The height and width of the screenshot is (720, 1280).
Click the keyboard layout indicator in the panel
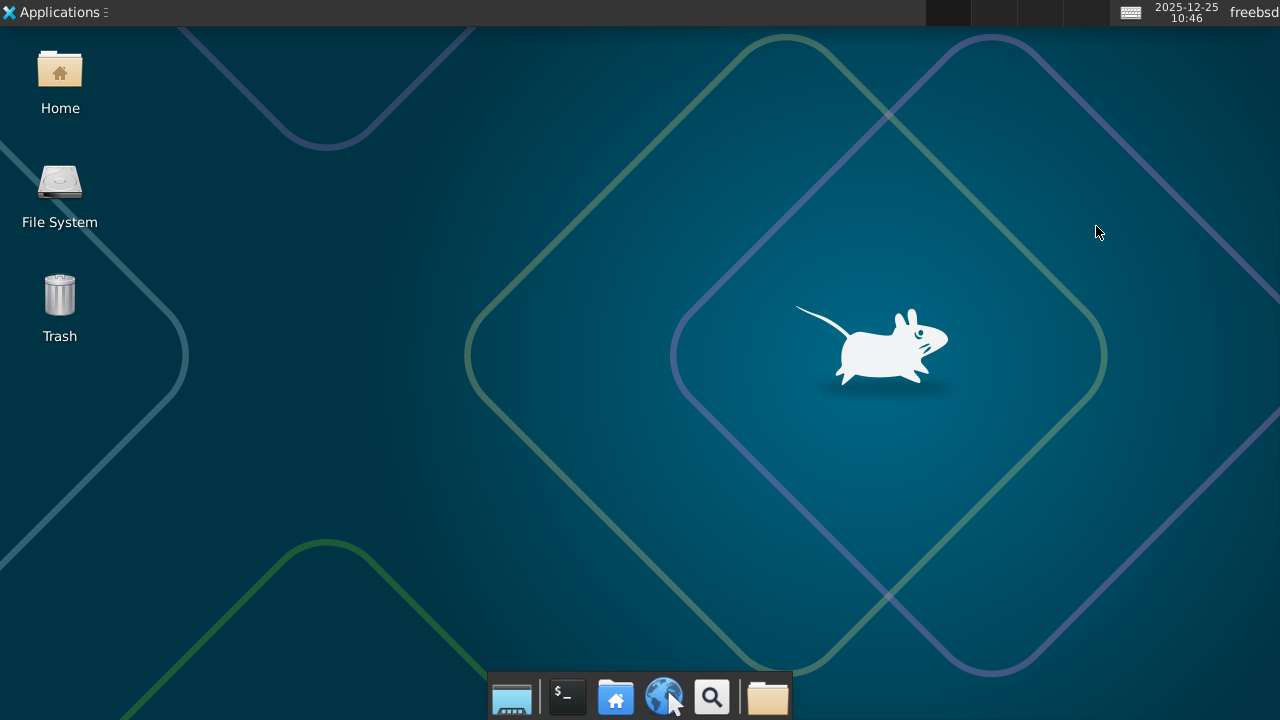coord(1131,13)
